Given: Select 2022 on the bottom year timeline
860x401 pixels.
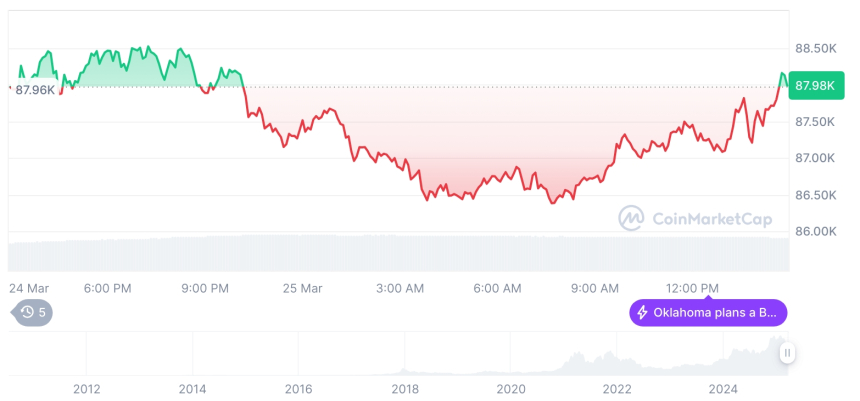Looking at the screenshot, I should (616, 389).
